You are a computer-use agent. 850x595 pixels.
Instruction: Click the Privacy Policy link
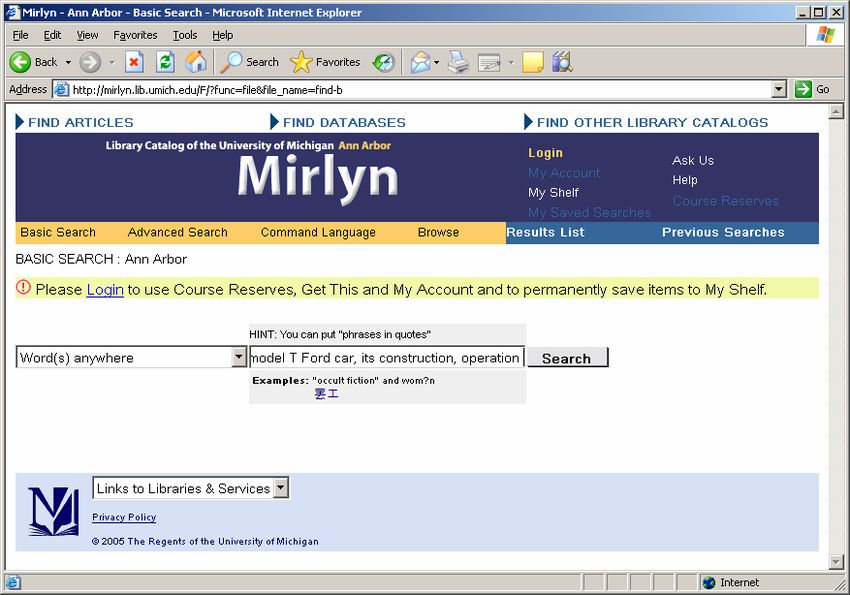124,517
